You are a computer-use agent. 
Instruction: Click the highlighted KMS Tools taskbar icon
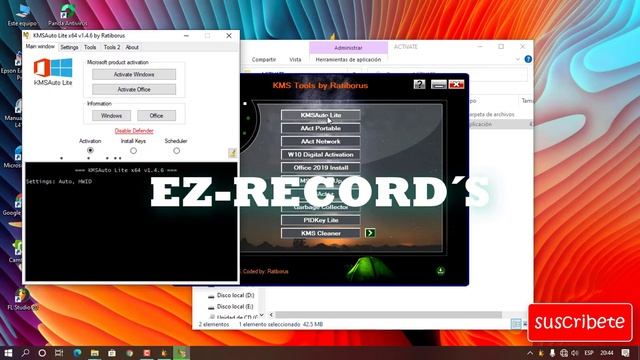coord(182,353)
